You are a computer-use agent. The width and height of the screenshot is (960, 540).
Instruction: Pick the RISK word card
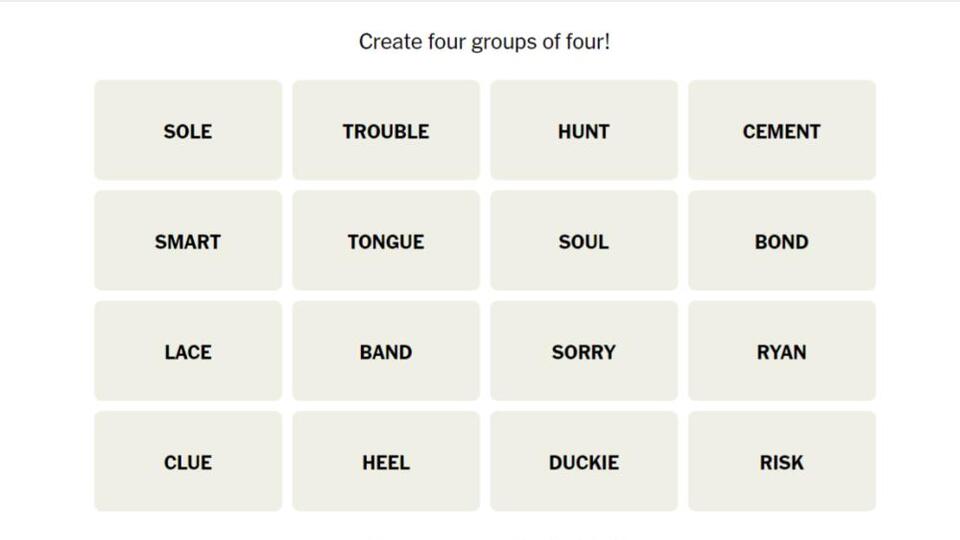point(781,462)
